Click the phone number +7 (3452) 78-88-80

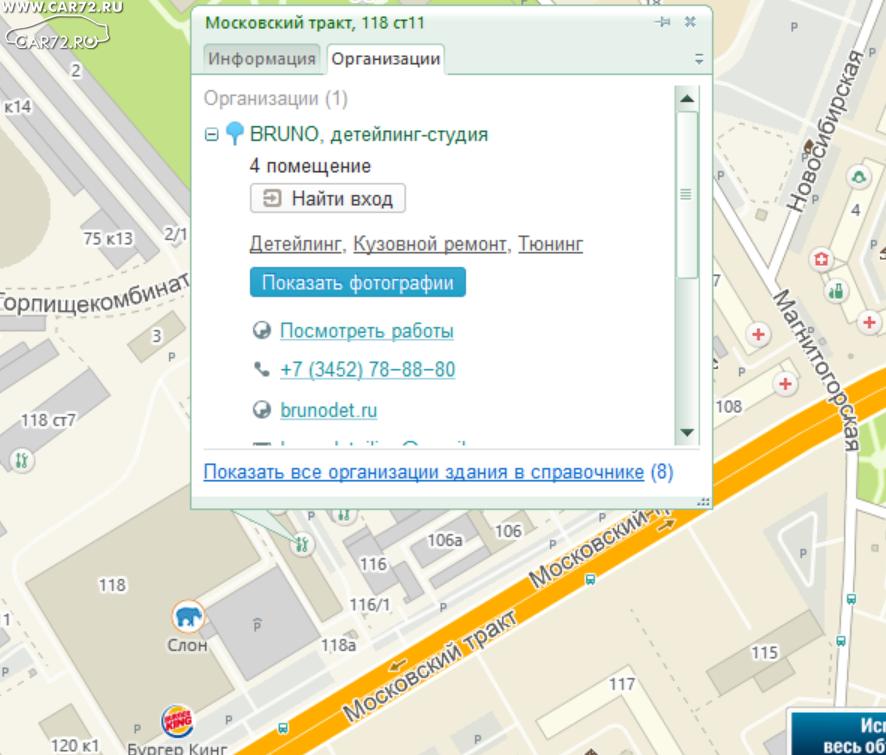(367, 370)
